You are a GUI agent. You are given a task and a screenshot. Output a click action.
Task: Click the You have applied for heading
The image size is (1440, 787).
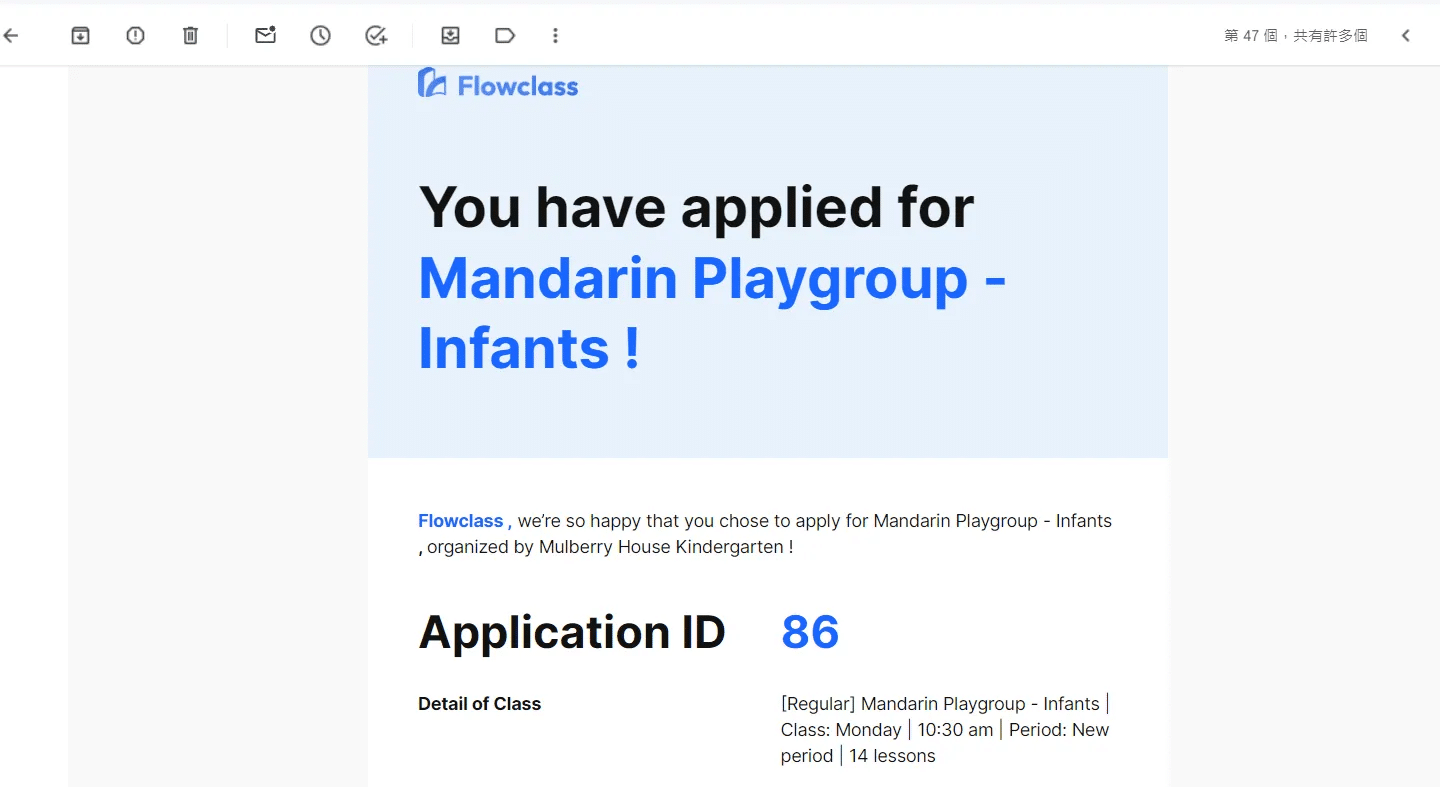point(696,207)
